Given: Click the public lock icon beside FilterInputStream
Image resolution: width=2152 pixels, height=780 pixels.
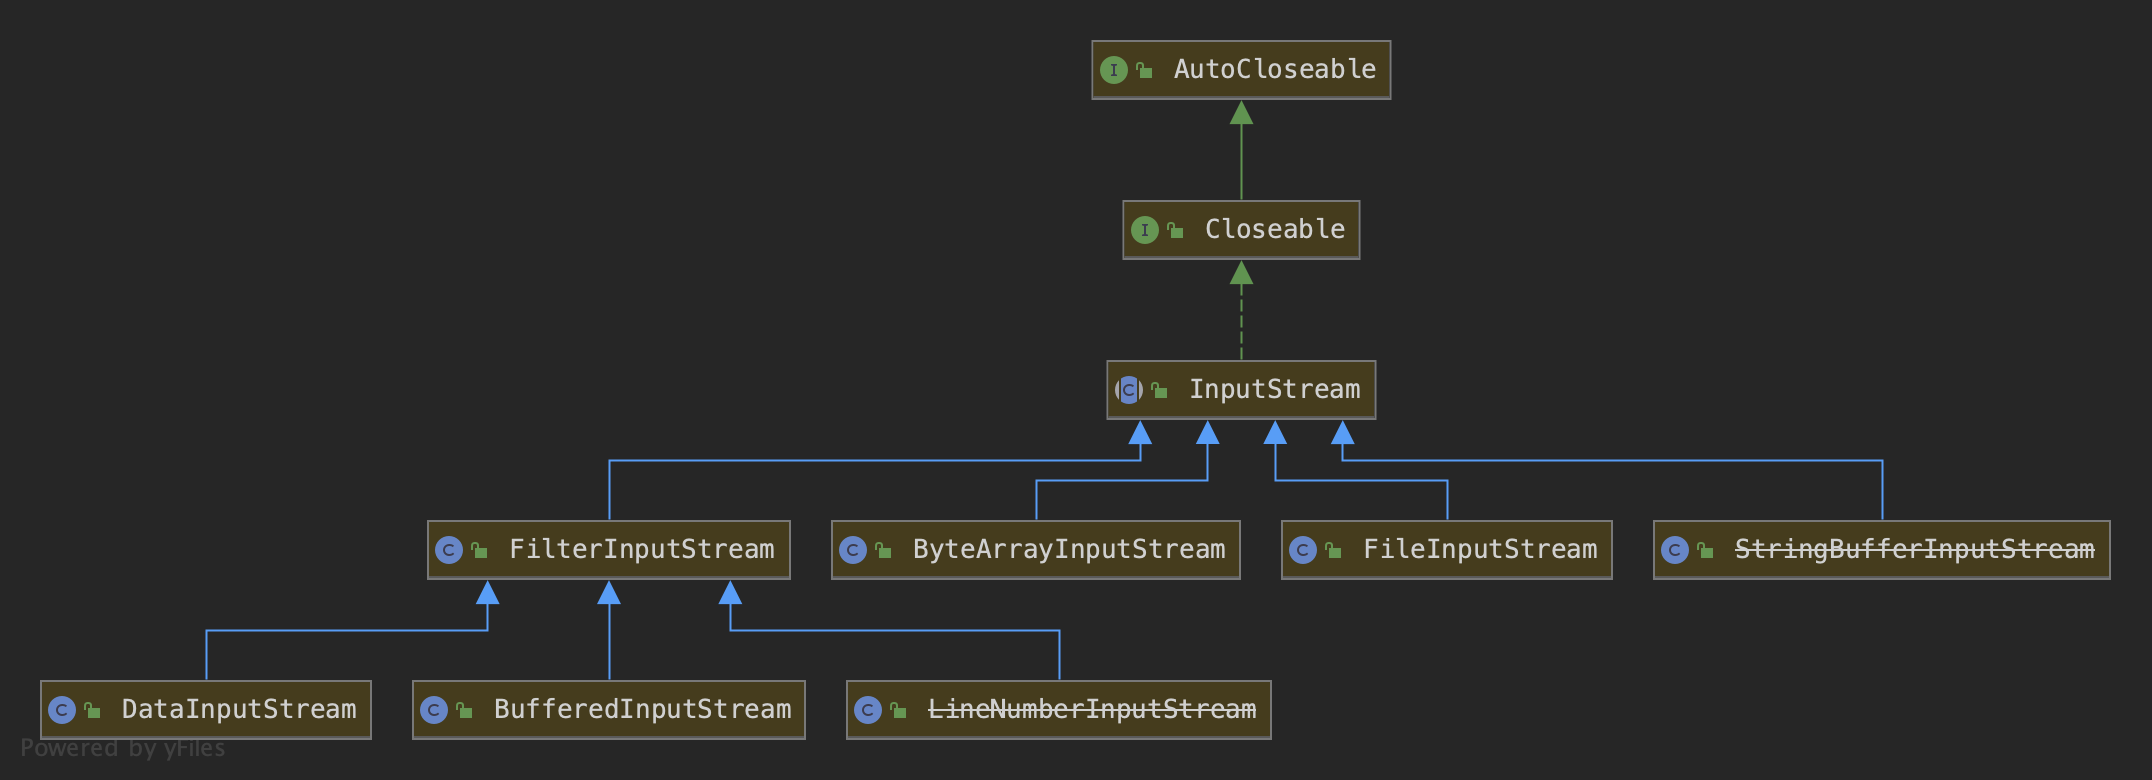Looking at the screenshot, I should point(479,550).
